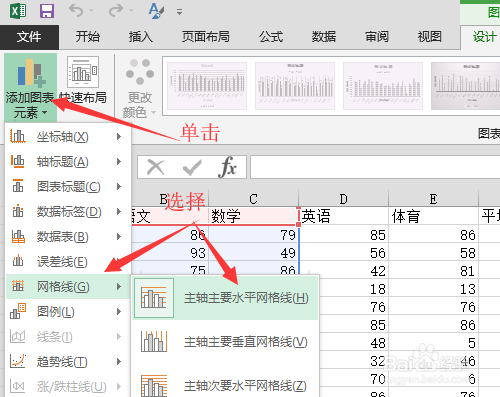Open Insert Function with the fx button
This screenshot has width=500, height=397.
click(x=228, y=166)
